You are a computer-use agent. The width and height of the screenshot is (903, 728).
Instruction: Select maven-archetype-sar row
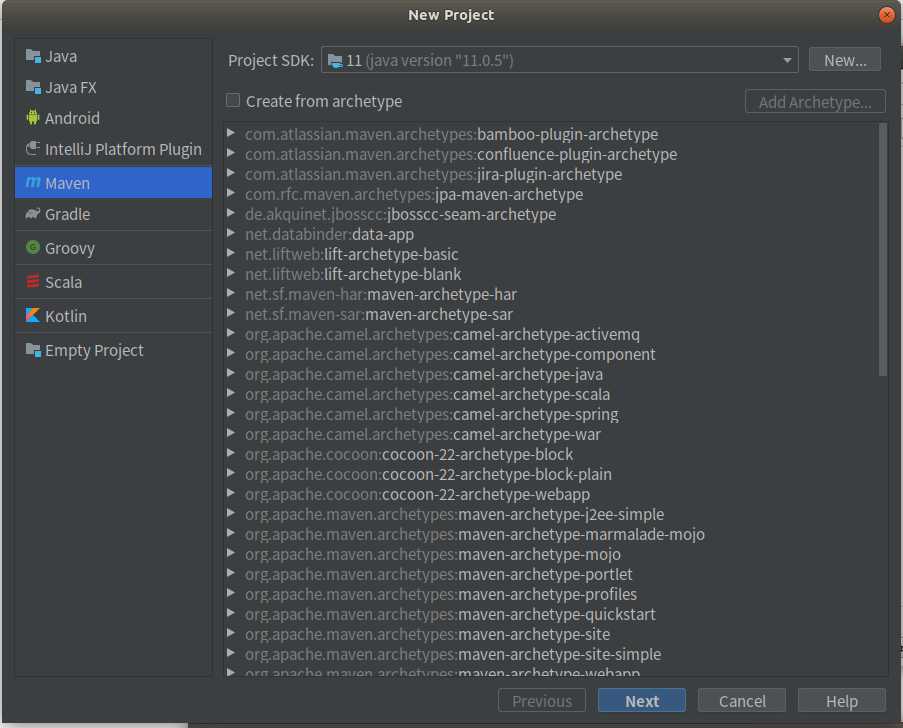[552, 314]
